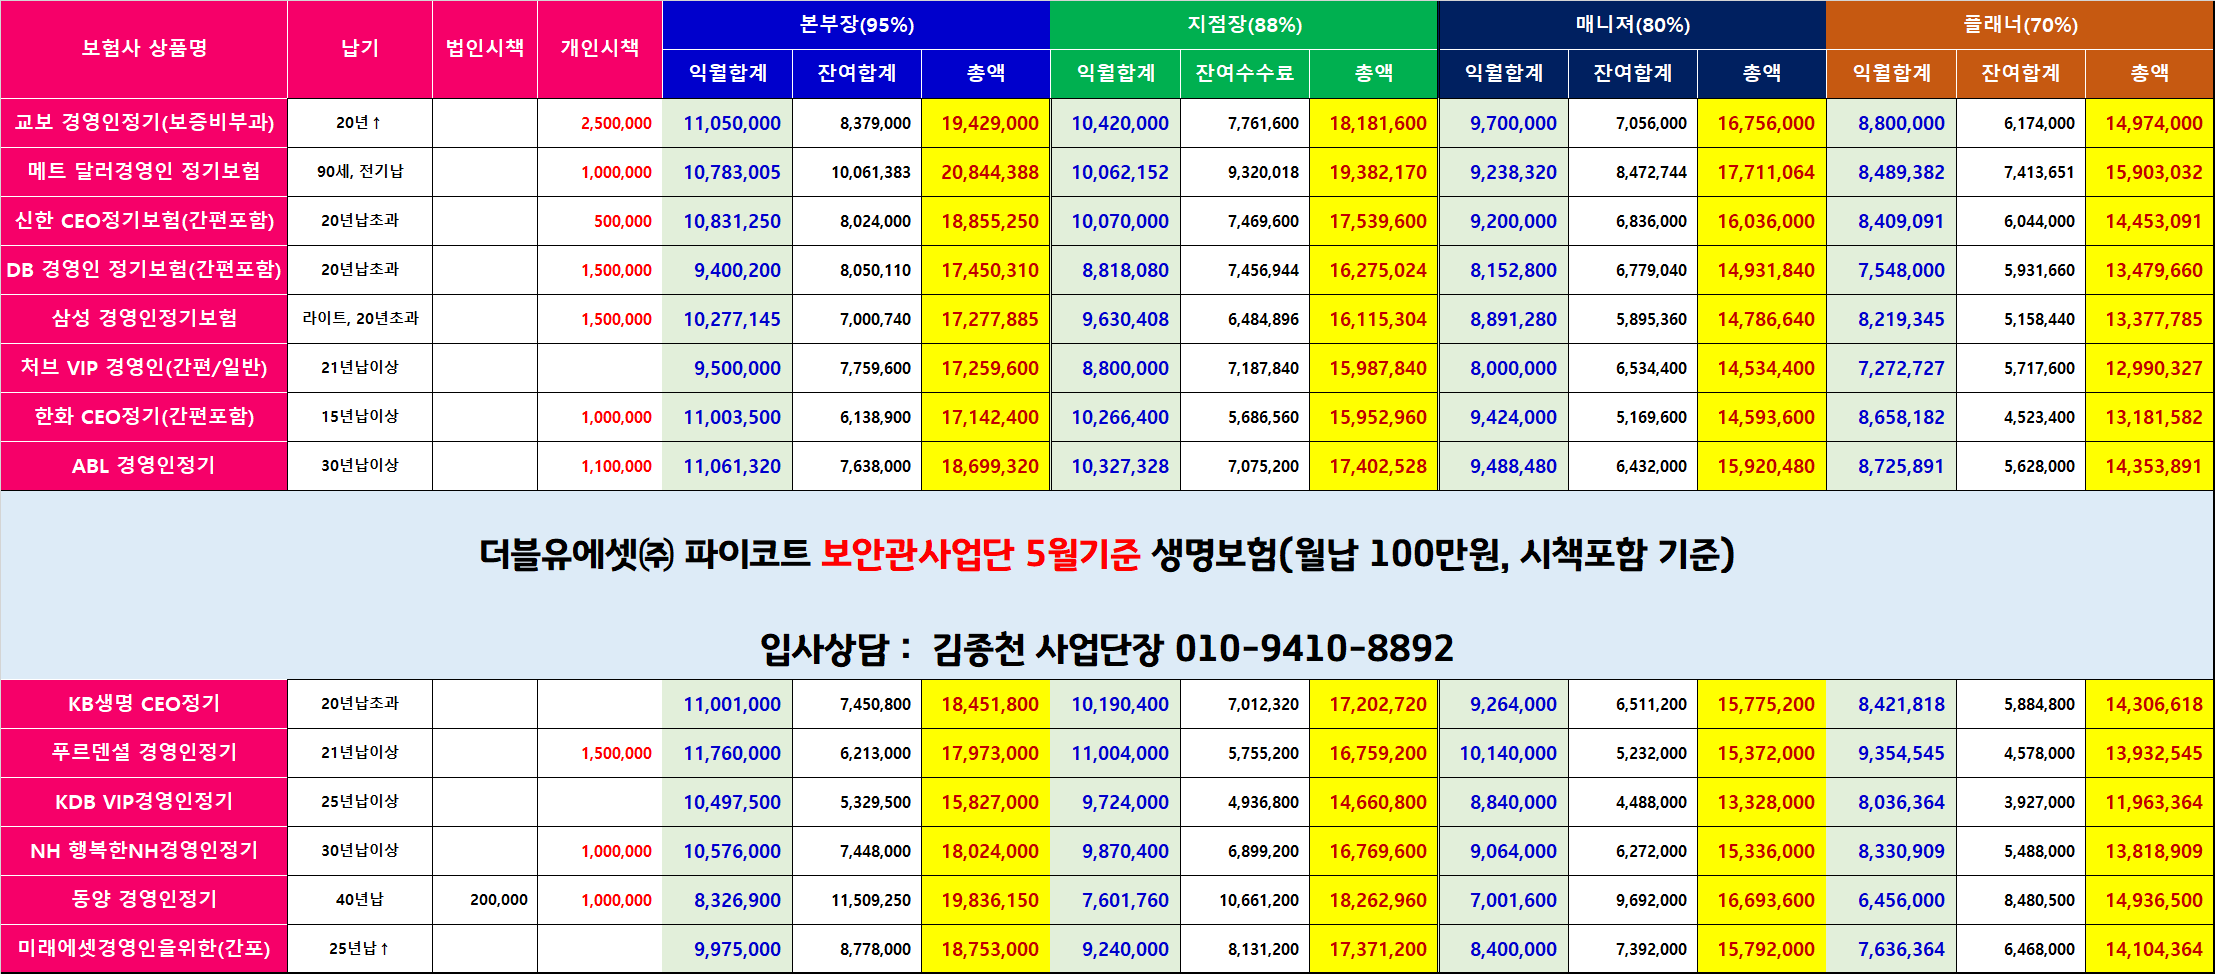Click the 'NH 행복한NH경영인정기' row label
Image resolution: width=2215 pixels, height=974 pixels.
click(144, 851)
